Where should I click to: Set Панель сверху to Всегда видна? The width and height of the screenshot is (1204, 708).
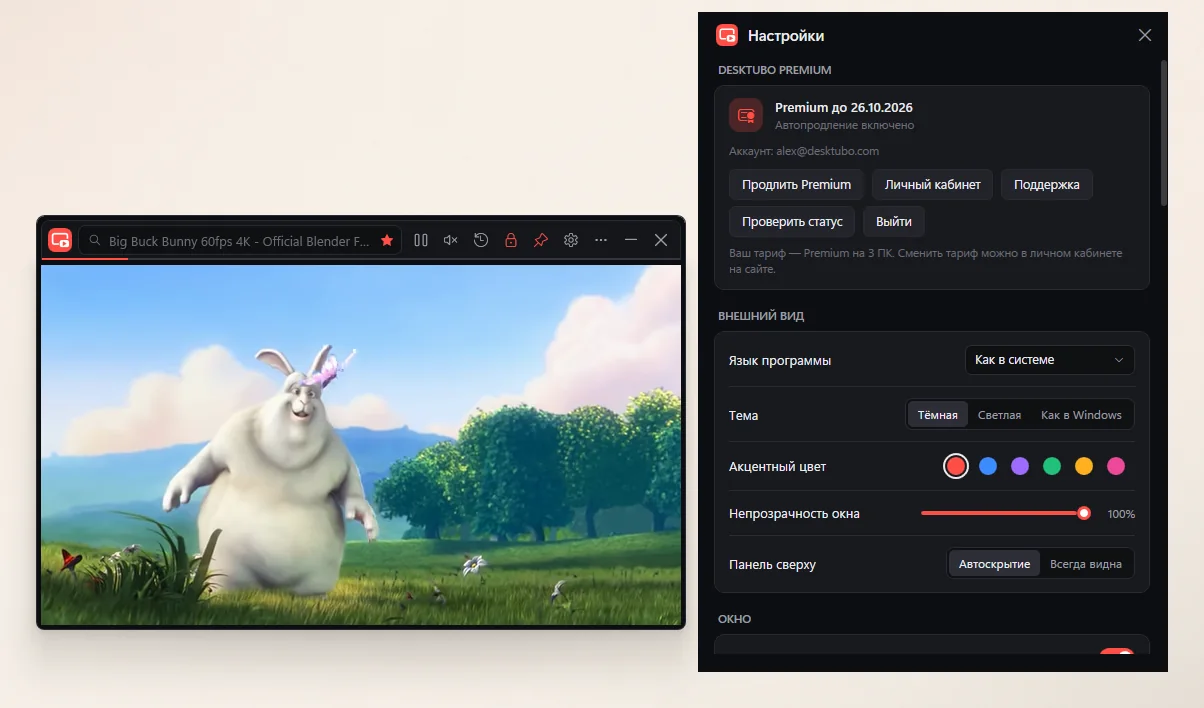pos(1086,564)
